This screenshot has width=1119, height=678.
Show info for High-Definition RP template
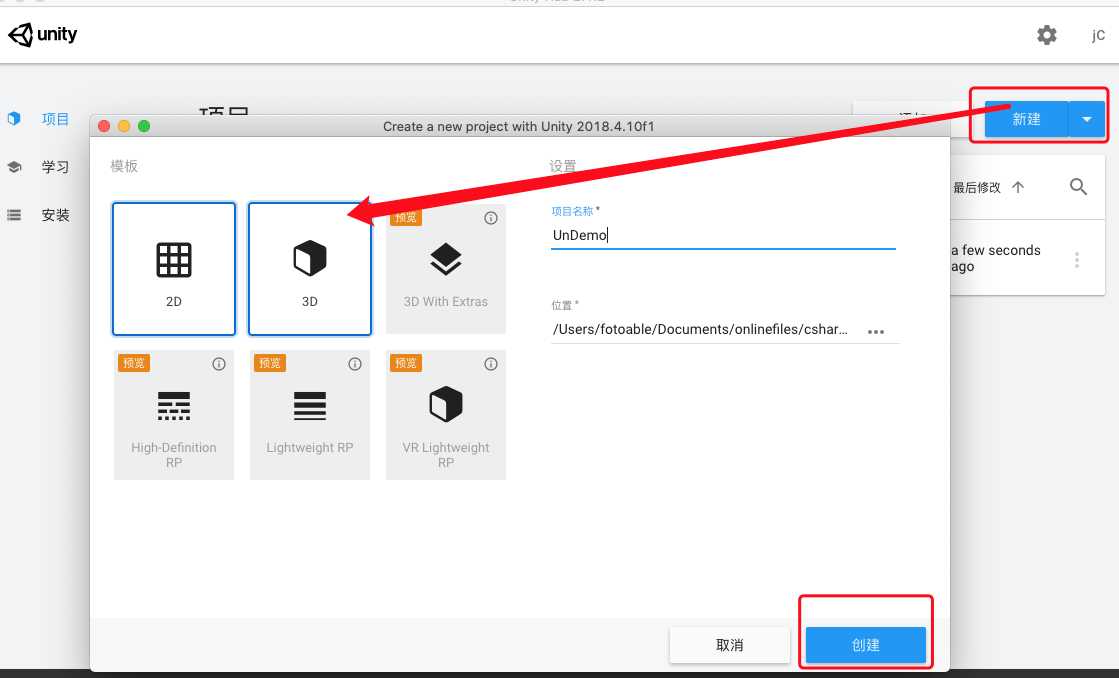[219, 364]
